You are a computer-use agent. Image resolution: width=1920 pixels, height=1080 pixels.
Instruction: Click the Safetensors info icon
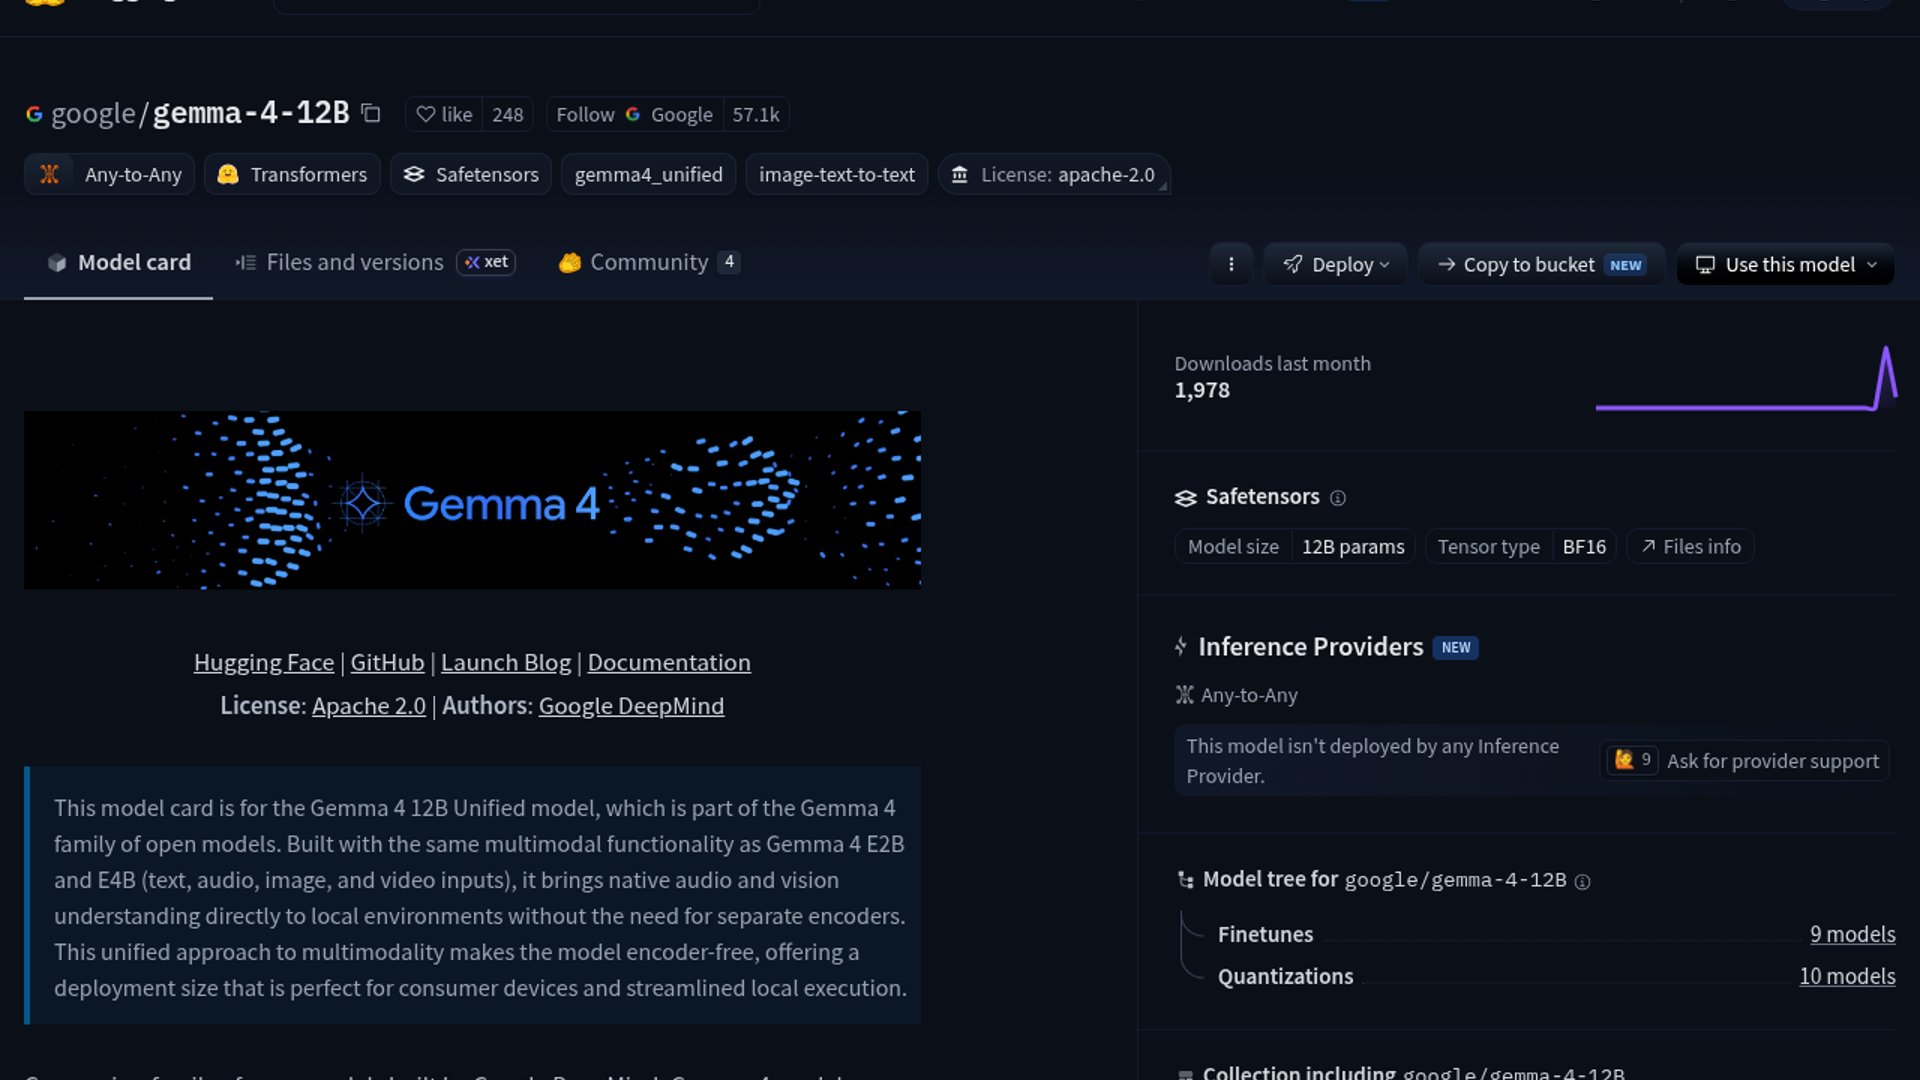tap(1338, 498)
